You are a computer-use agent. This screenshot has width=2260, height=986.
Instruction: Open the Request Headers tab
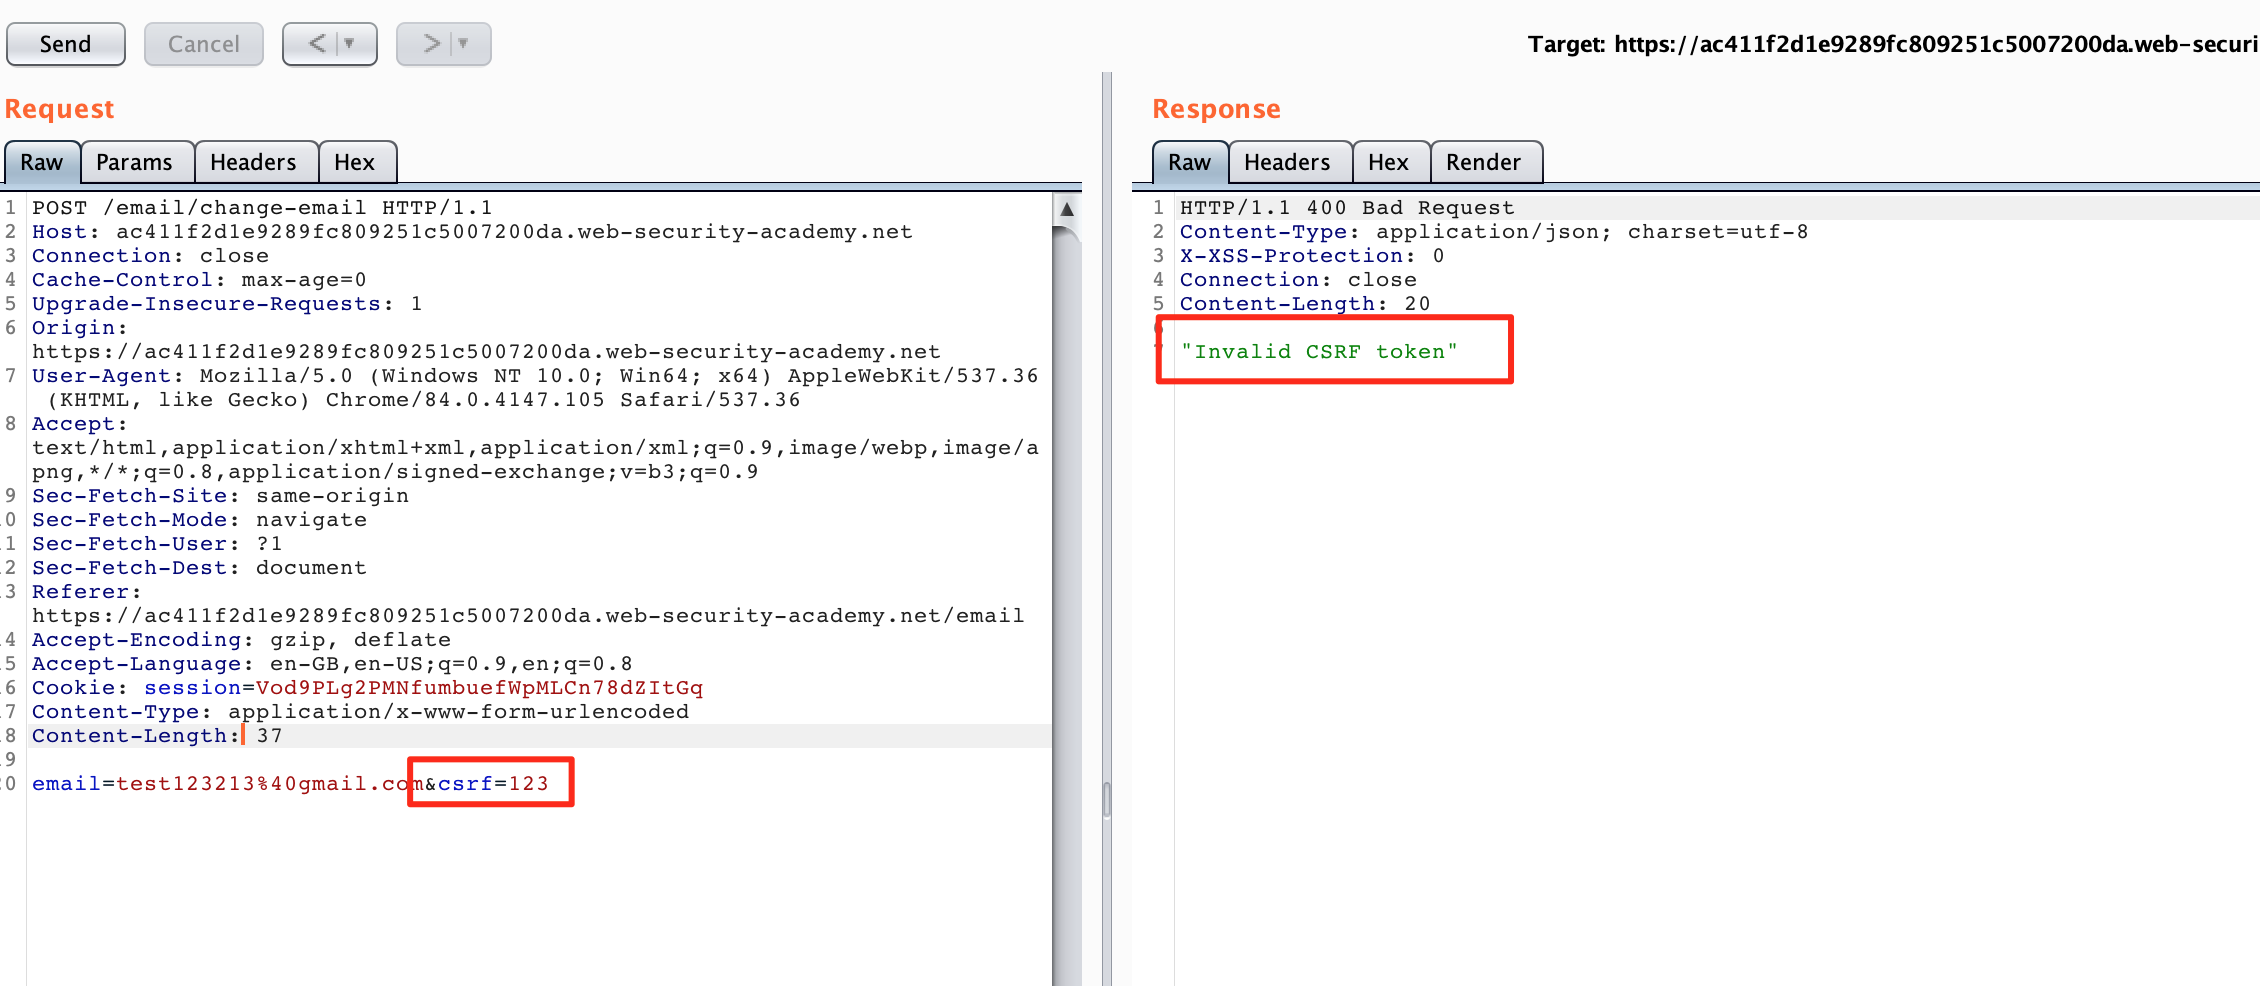253,162
